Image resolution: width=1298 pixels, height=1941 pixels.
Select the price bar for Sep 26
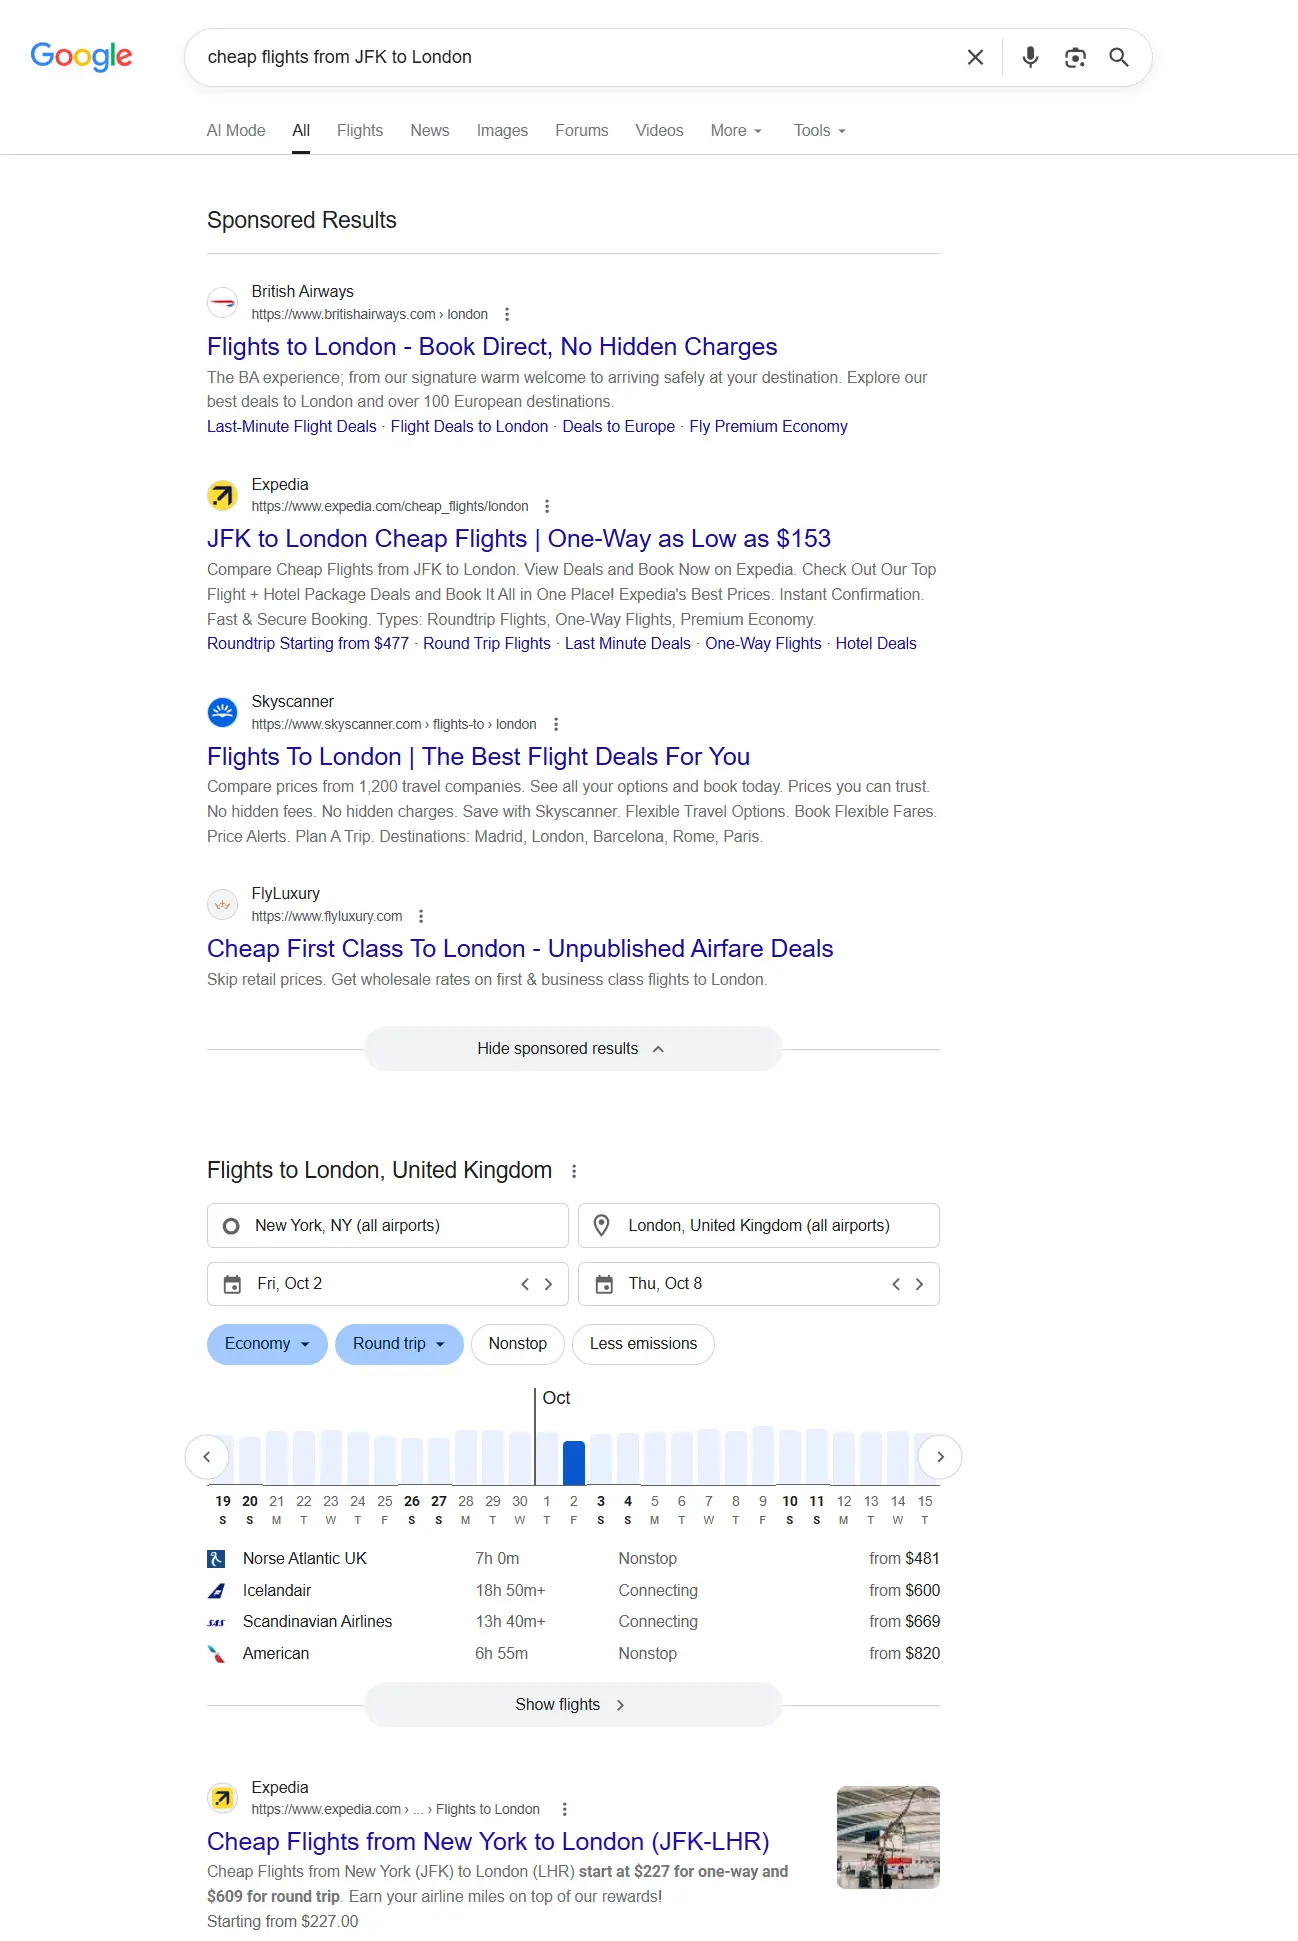point(412,1461)
